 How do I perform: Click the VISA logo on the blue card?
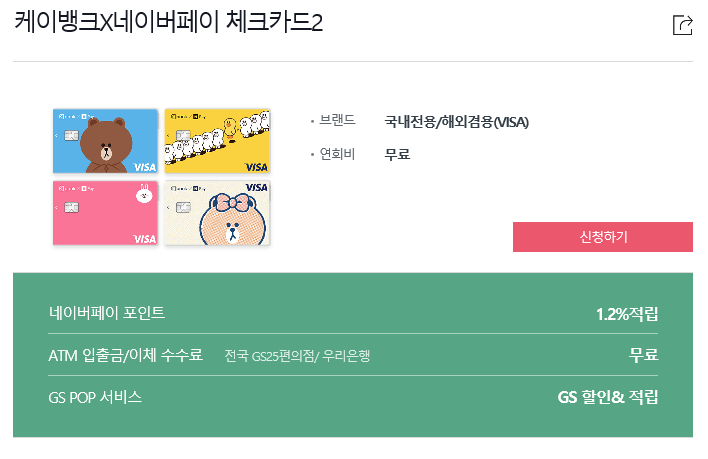[144, 167]
